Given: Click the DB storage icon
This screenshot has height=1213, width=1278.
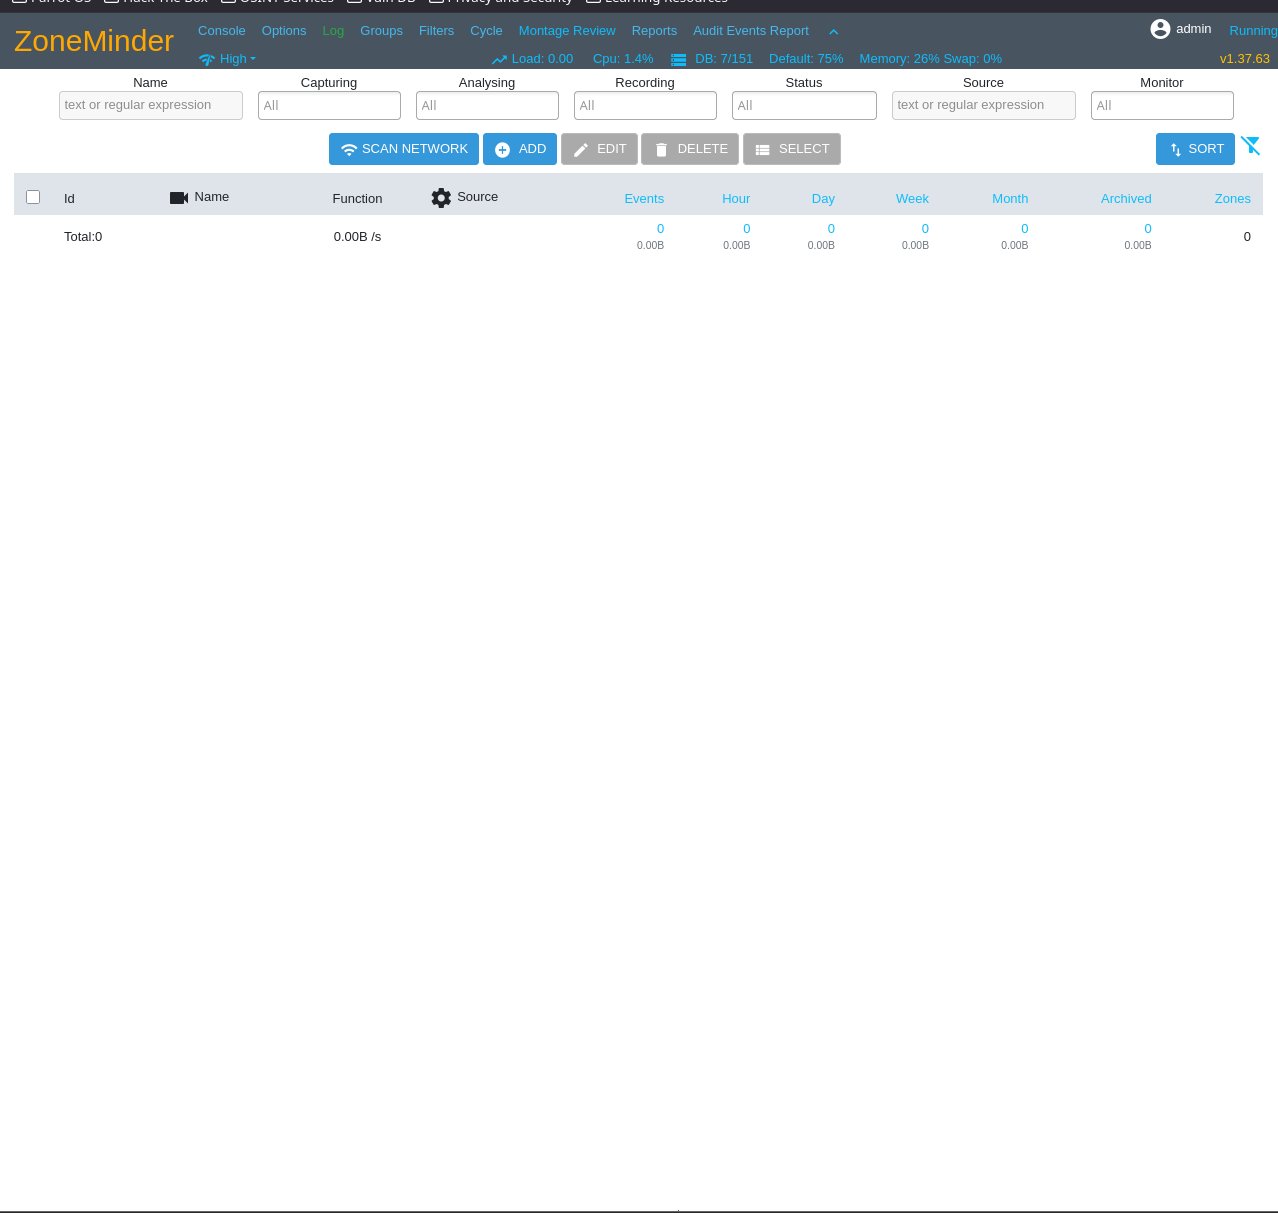Looking at the screenshot, I should click(x=679, y=60).
